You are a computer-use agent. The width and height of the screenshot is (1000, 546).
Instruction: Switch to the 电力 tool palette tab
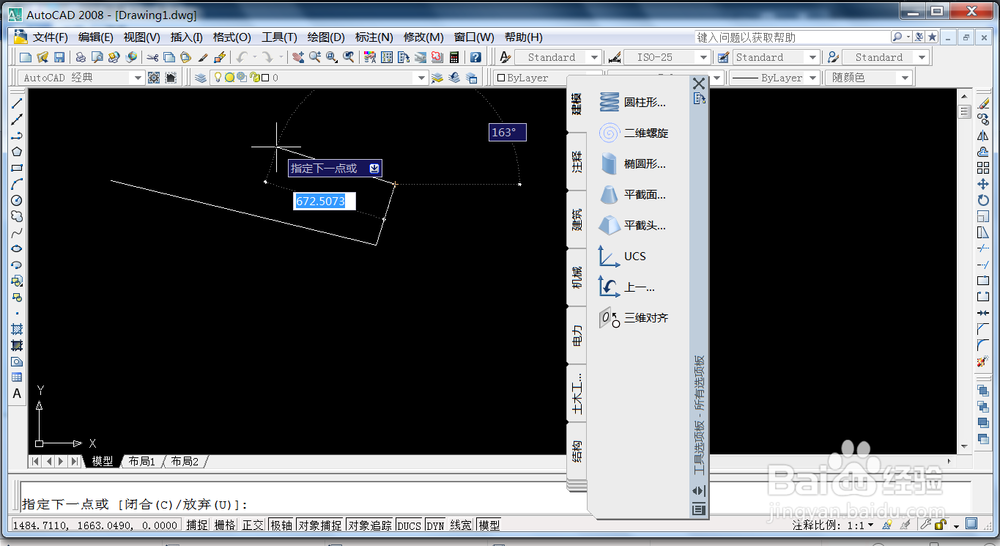(577, 336)
